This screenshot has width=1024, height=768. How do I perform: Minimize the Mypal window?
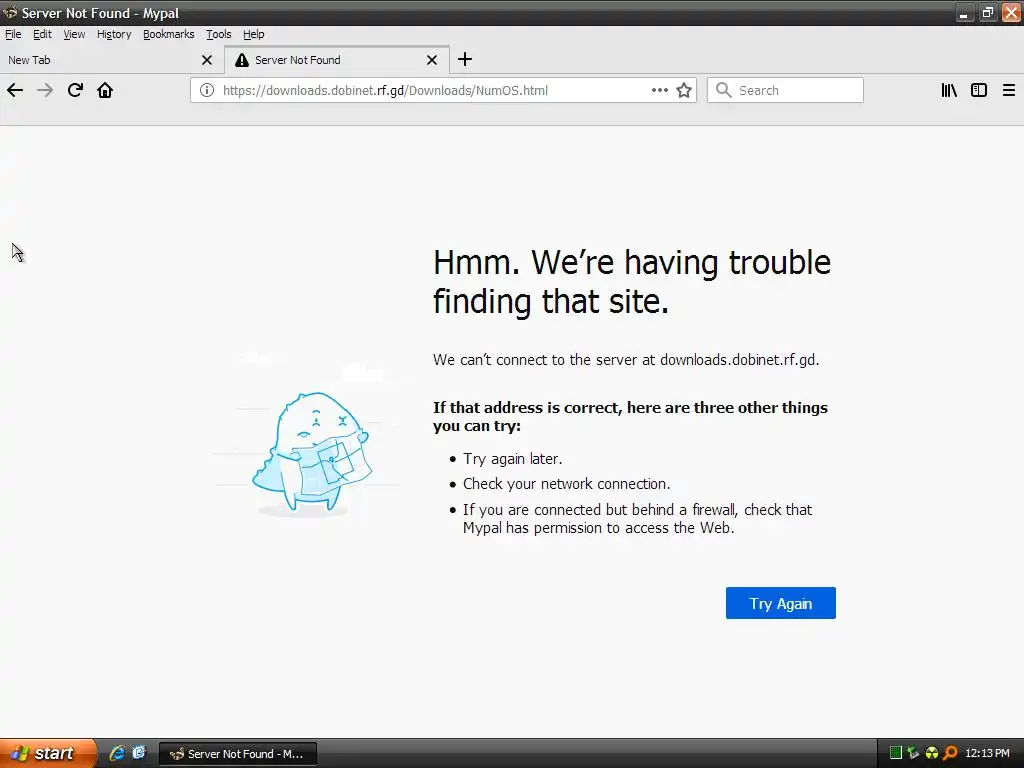(964, 13)
